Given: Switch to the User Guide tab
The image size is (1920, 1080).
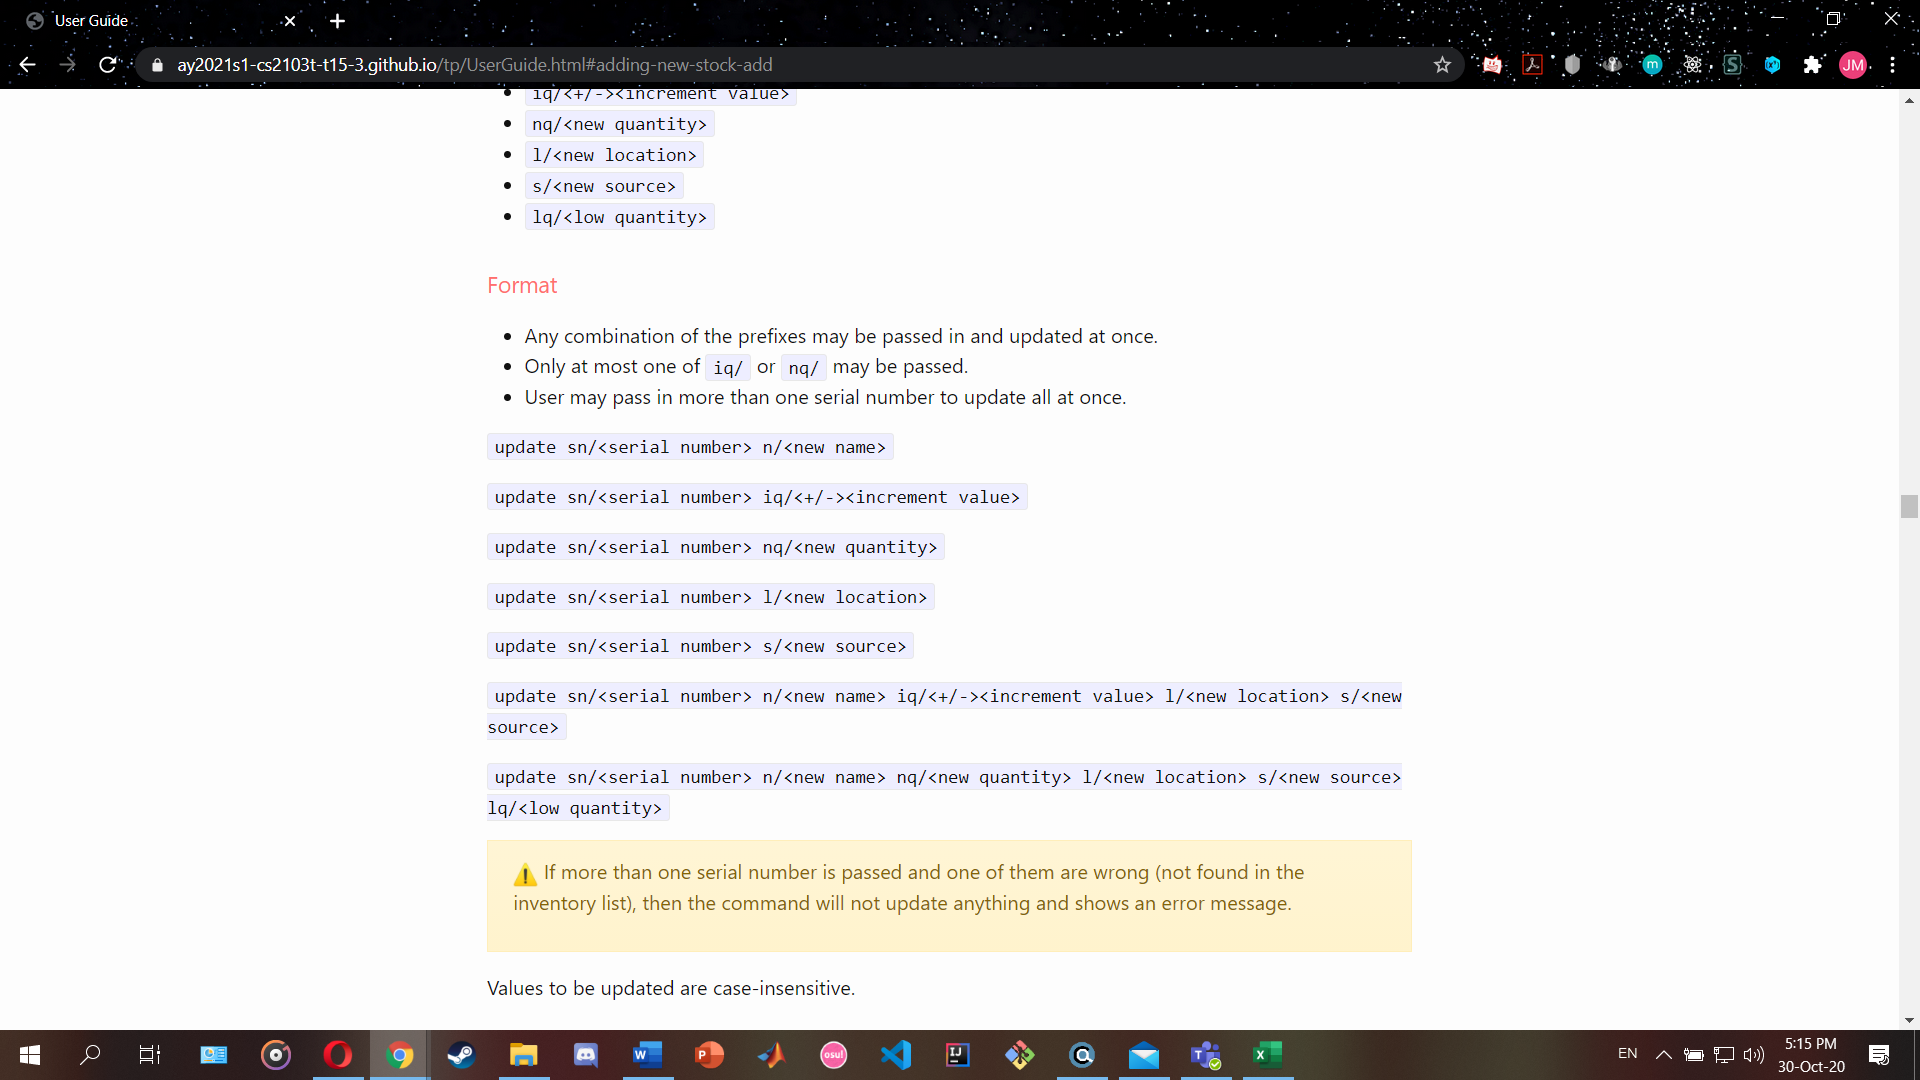Looking at the screenshot, I should tap(150, 20).
